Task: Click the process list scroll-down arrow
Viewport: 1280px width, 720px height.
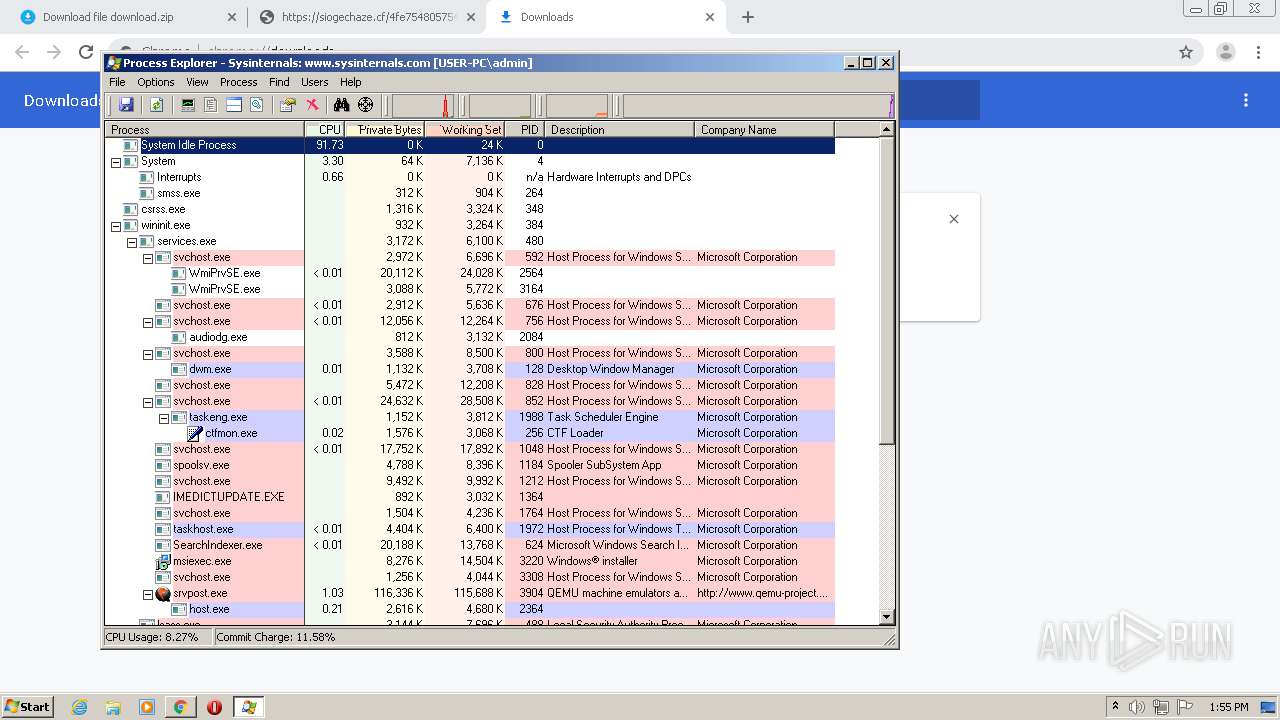Action: [886, 617]
